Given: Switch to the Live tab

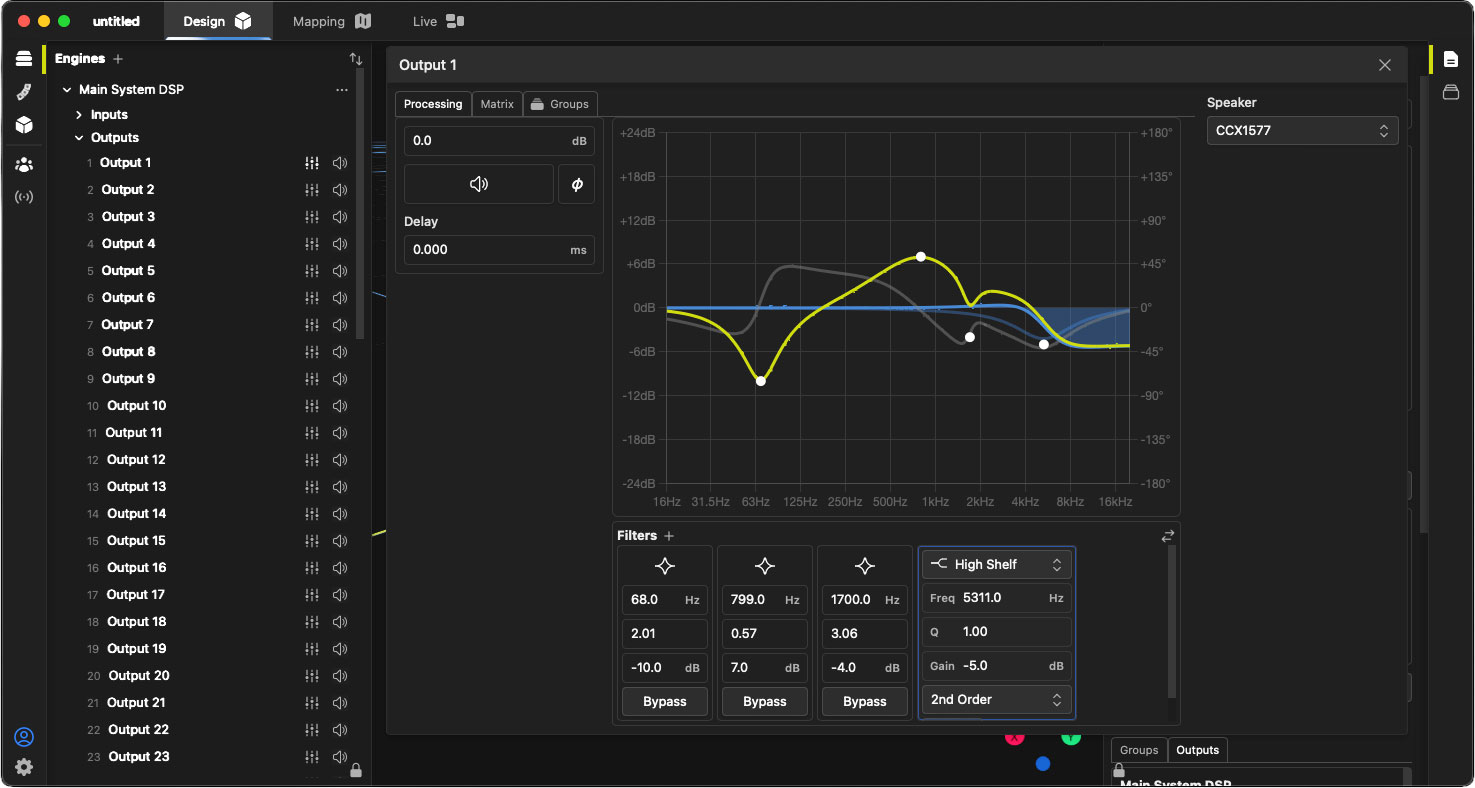Looking at the screenshot, I should click(x=438, y=21).
